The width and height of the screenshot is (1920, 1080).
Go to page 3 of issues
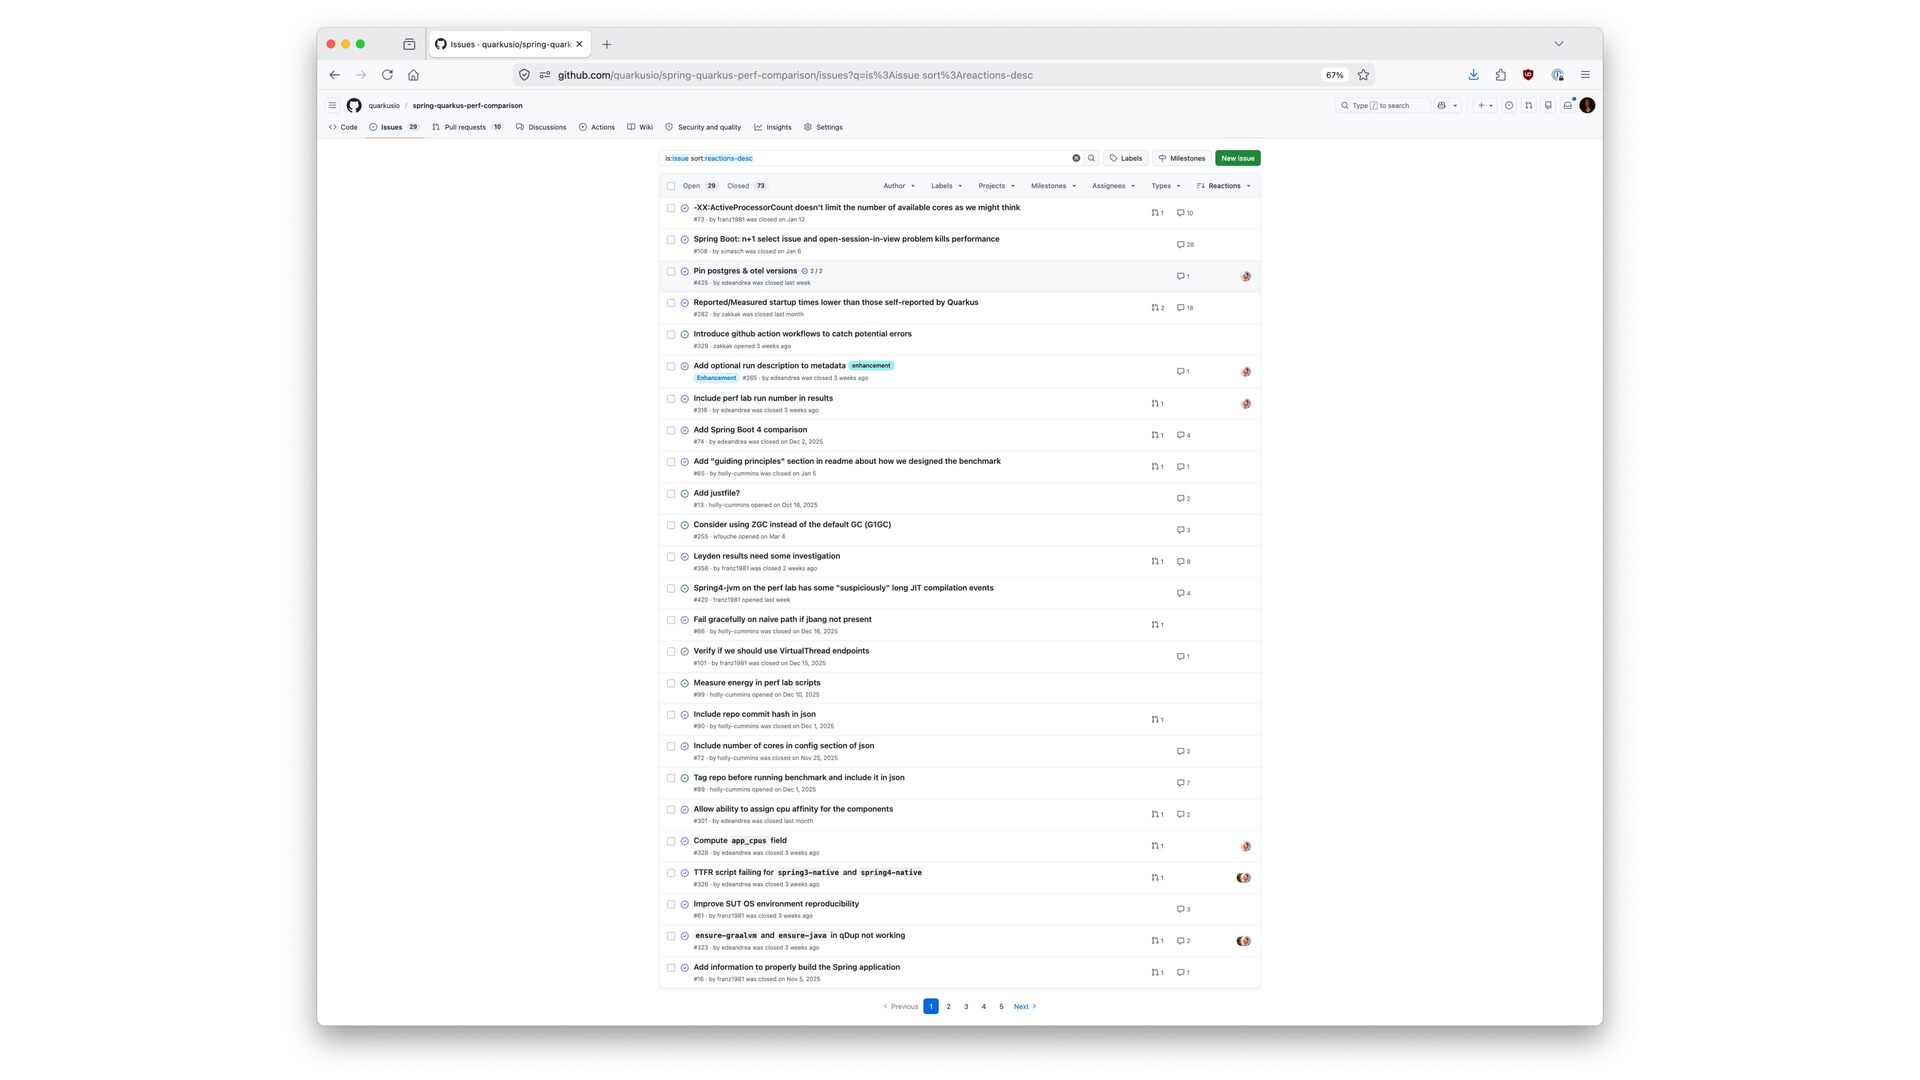pyautogui.click(x=966, y=1007)
